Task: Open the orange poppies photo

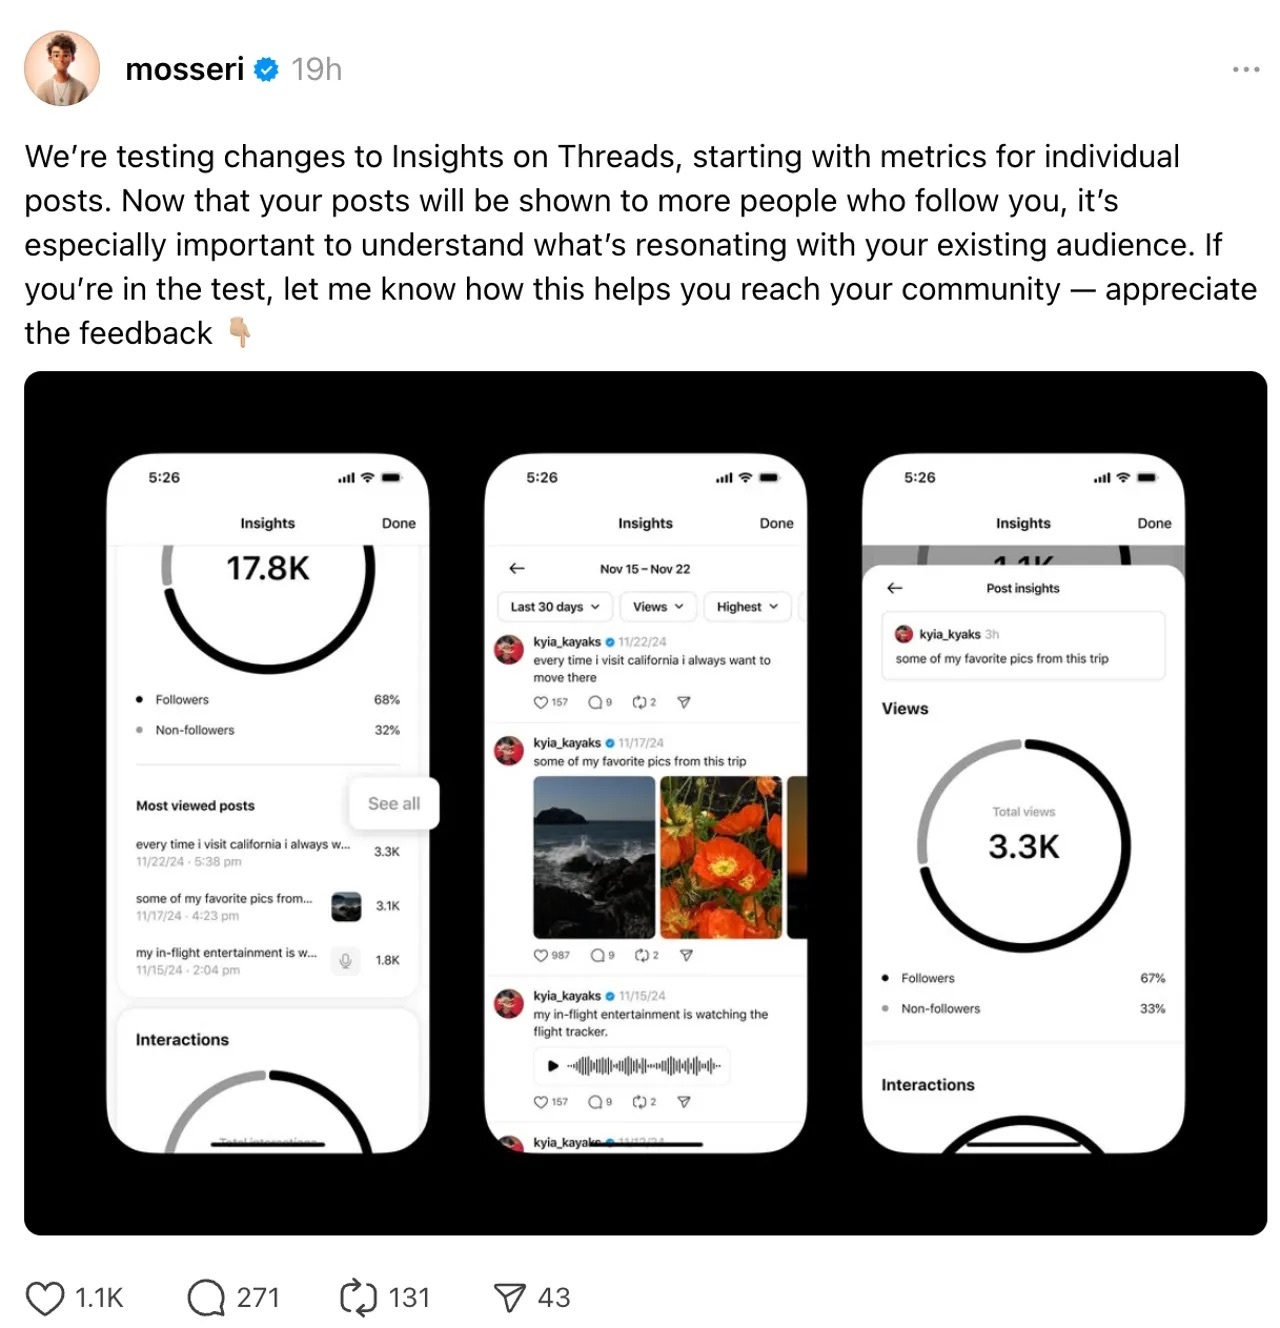Action: (x=720, y=857)
